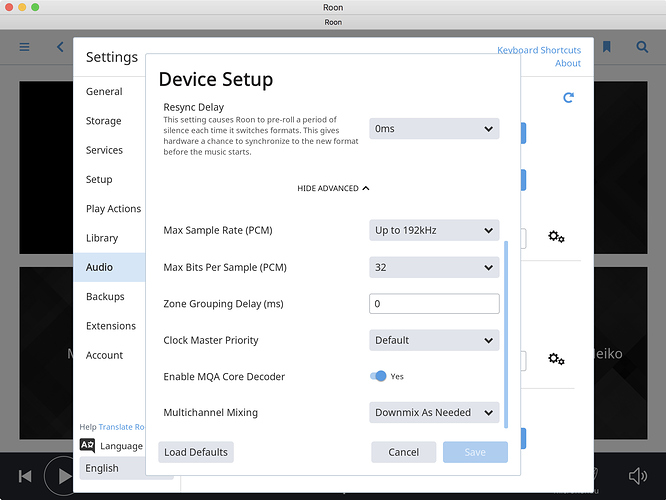The height and width of the screenshot is (500, 666).
Task: Refresh audio devices with the reload icon
Action: pyautogui.click(x=568, y=98)
